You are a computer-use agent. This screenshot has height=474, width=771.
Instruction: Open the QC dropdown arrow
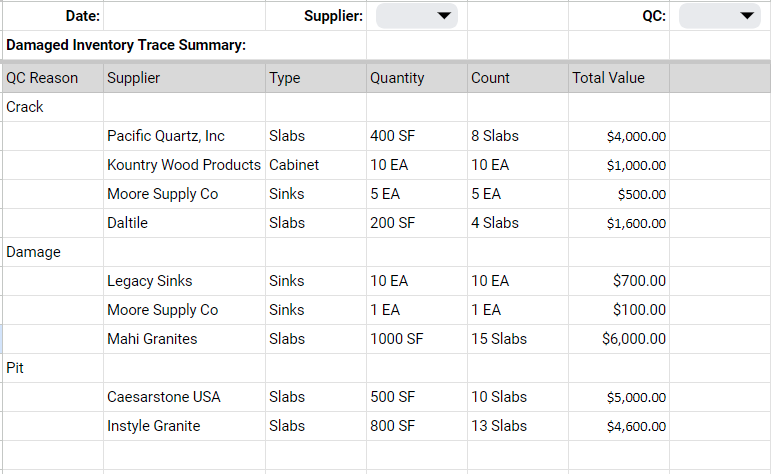pyautogui.click(x=746, y=16)
